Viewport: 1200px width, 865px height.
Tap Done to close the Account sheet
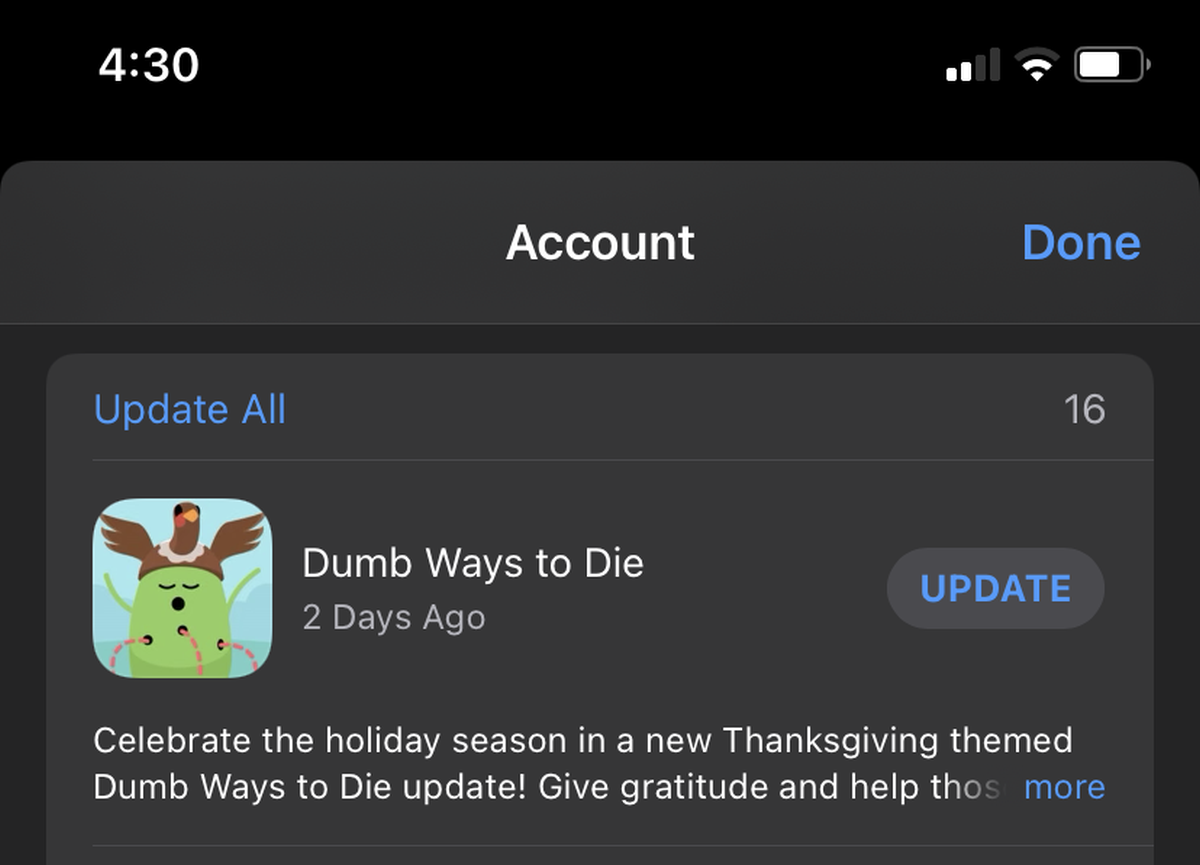[x=1081, y=243]
